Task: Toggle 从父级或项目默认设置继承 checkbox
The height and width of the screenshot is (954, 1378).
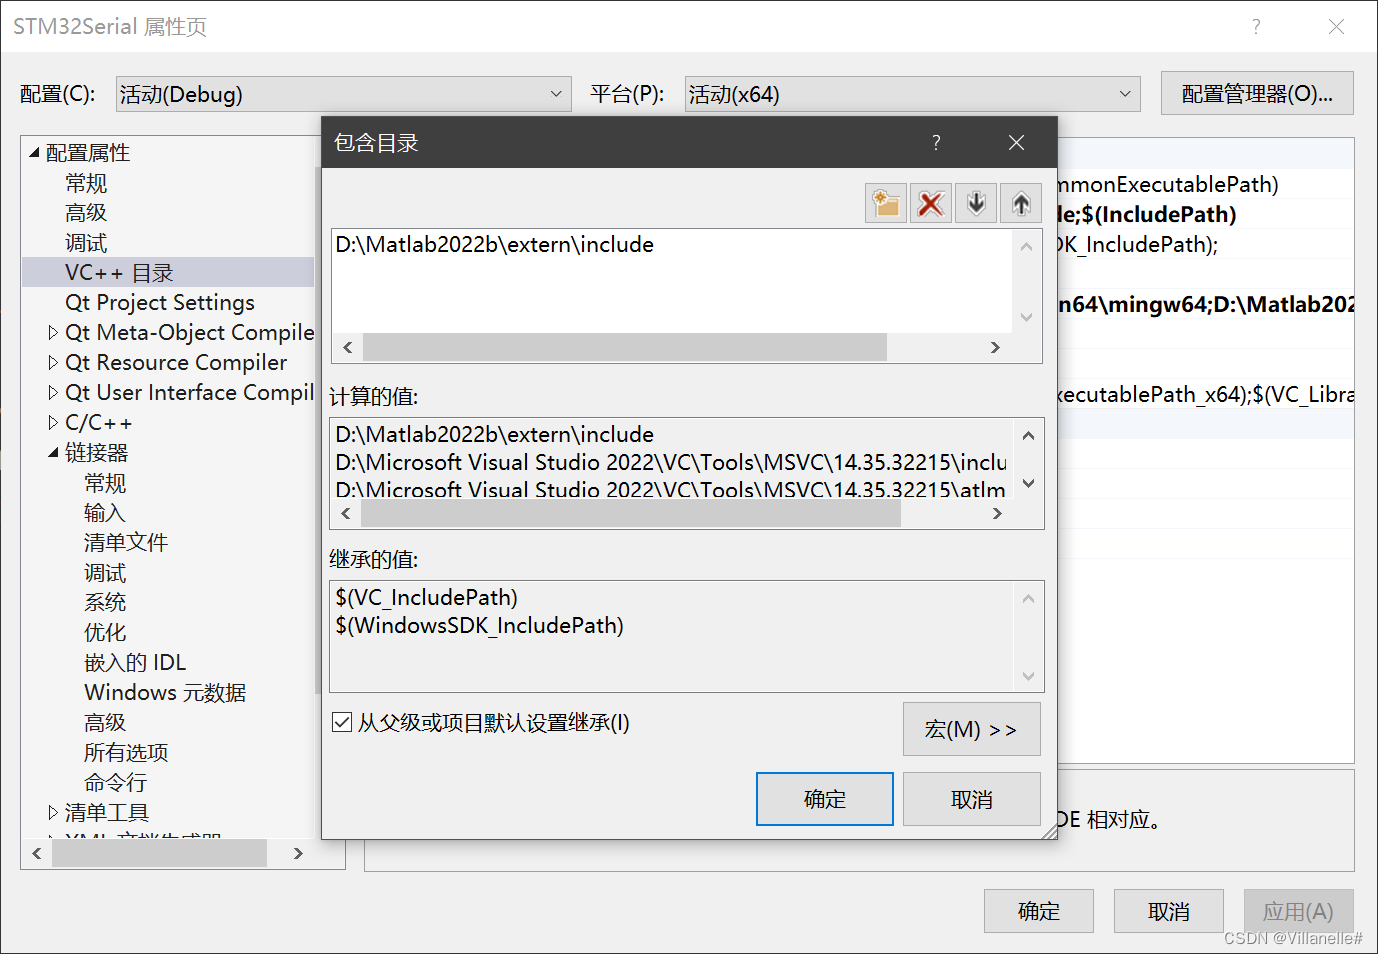Action: coord(342,722)
